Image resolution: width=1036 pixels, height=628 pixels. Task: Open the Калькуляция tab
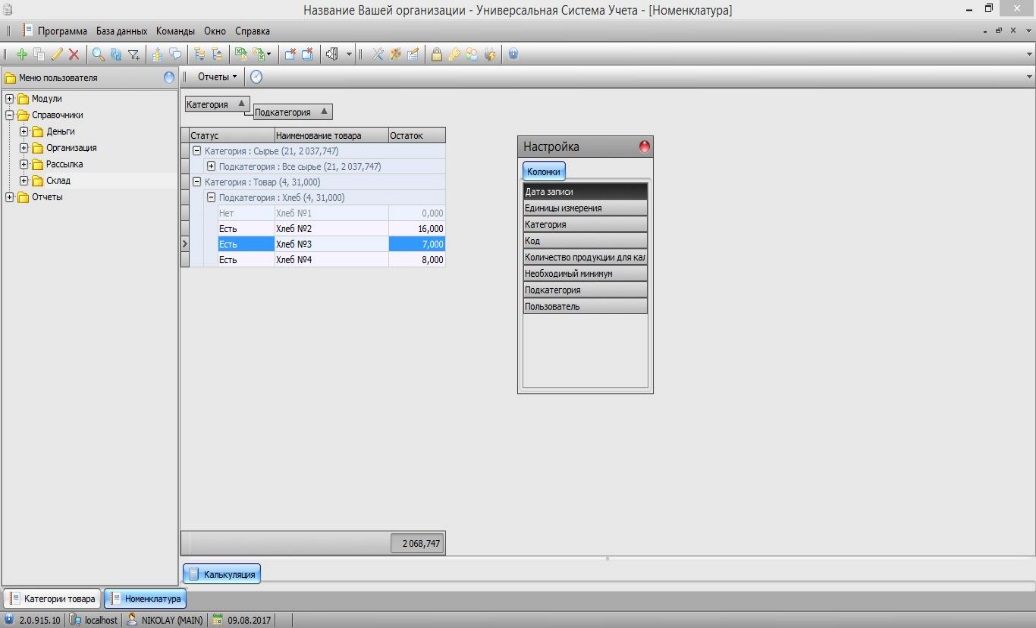[x=222, y=574]
